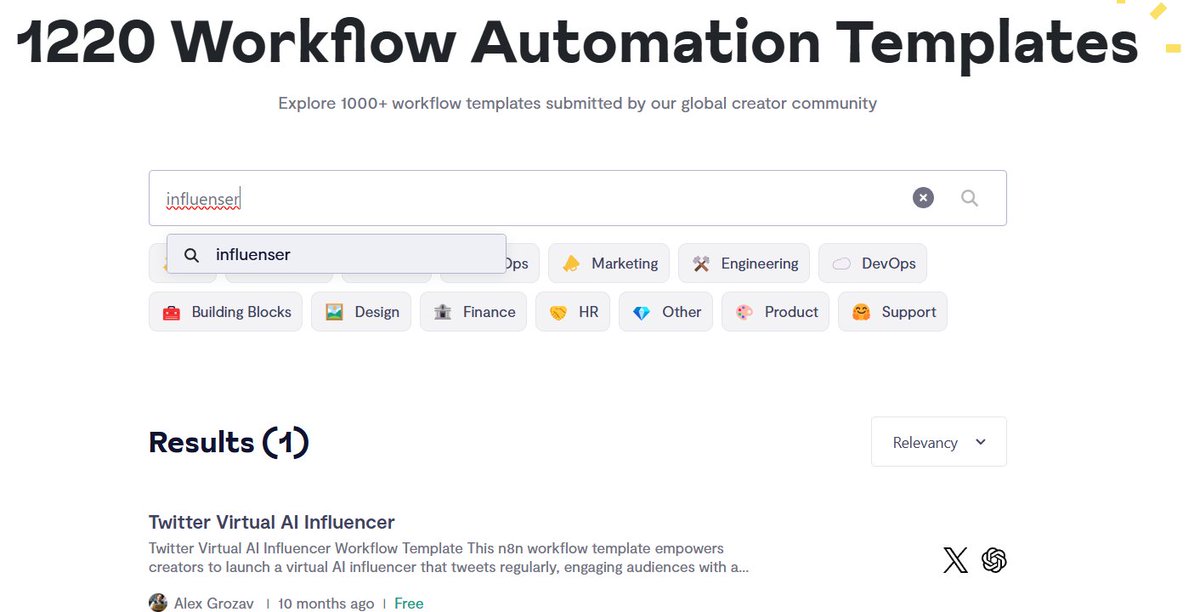1200x612 pixels.
Task: Click the Results (1) heading
Action: 229,442
